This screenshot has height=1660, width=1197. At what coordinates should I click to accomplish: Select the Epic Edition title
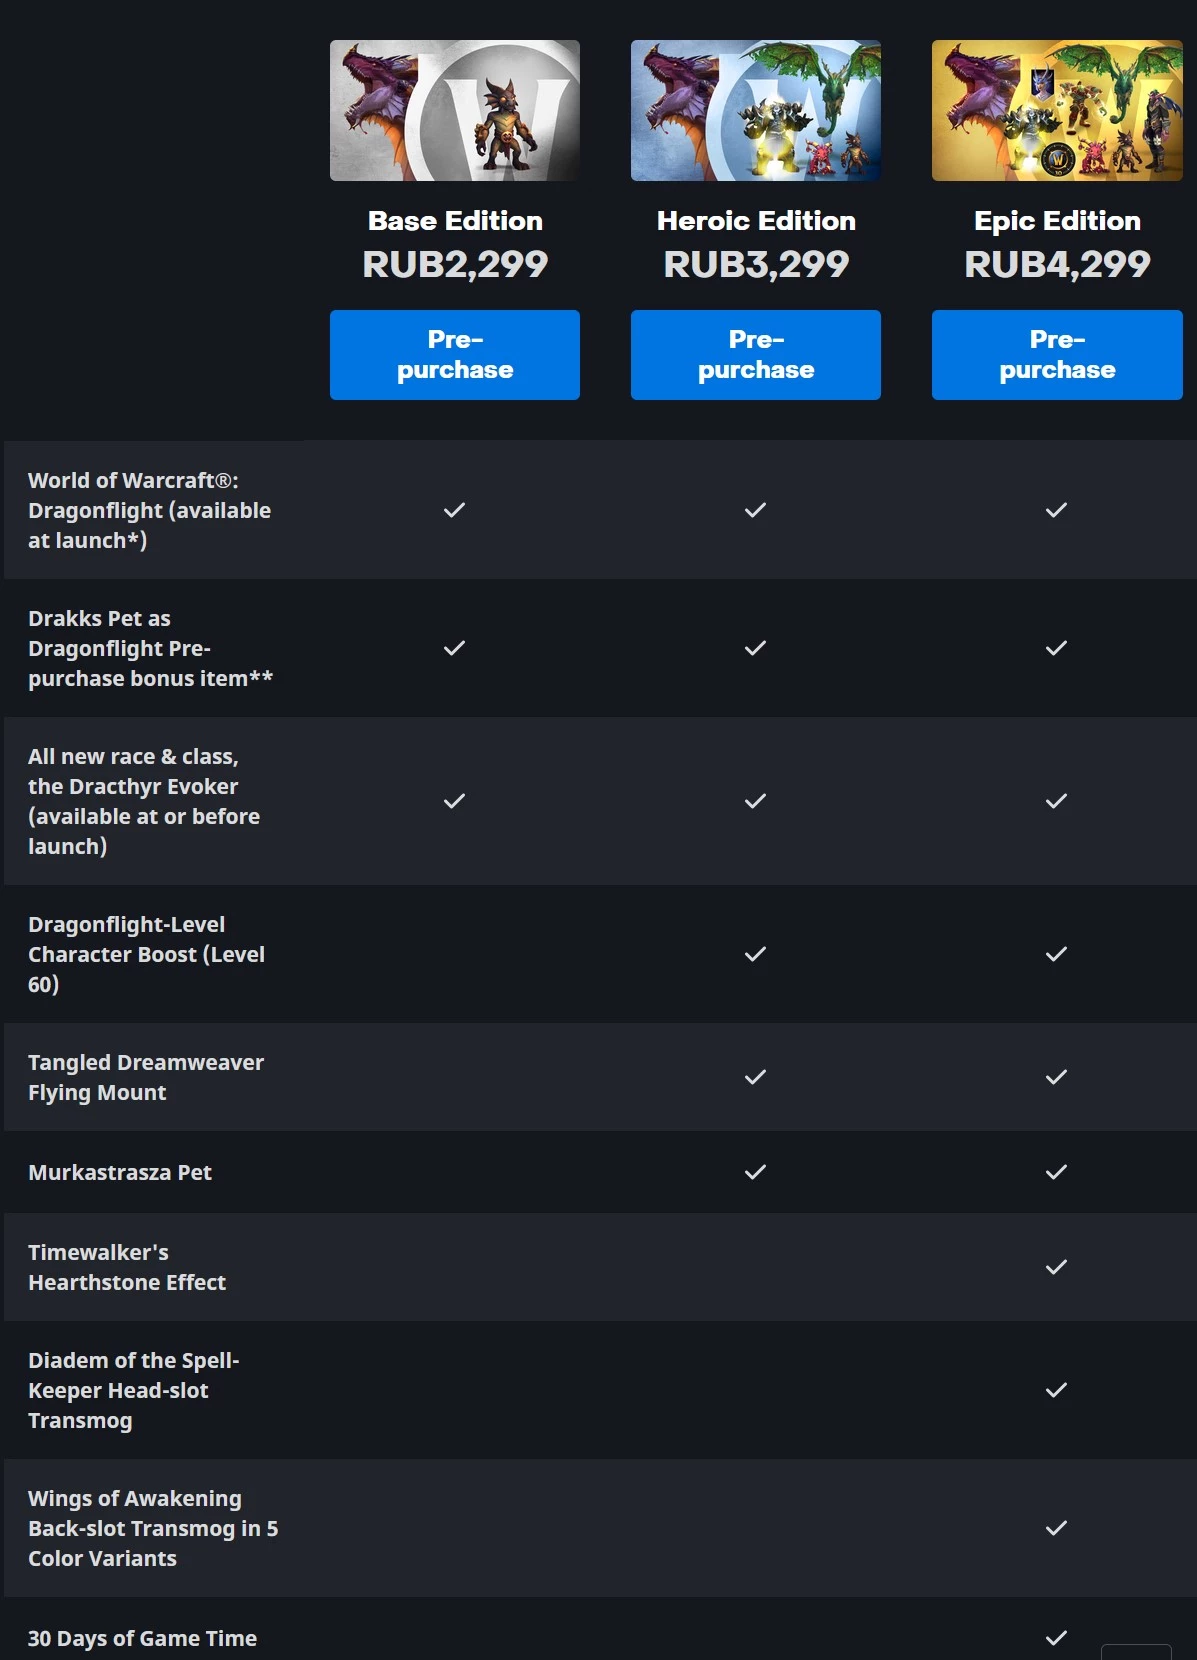click(1057, 221)
